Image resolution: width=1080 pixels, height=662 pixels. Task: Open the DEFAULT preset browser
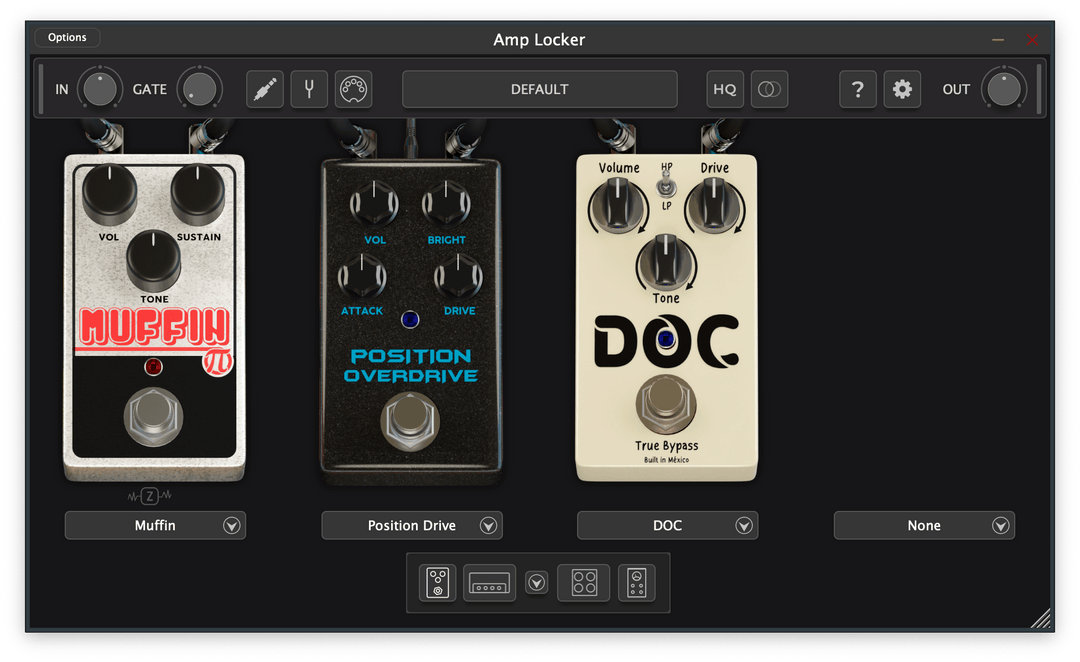539,89
